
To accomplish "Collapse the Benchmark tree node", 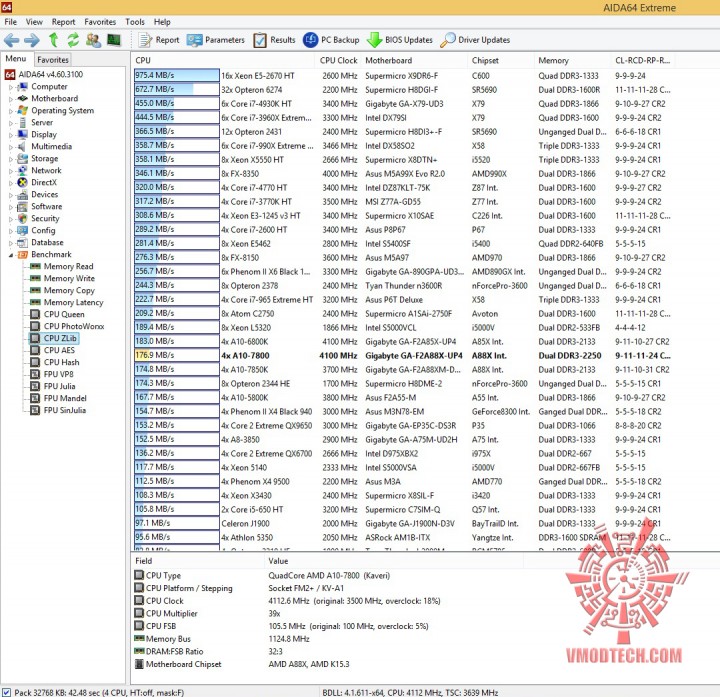I will point(11,255).
